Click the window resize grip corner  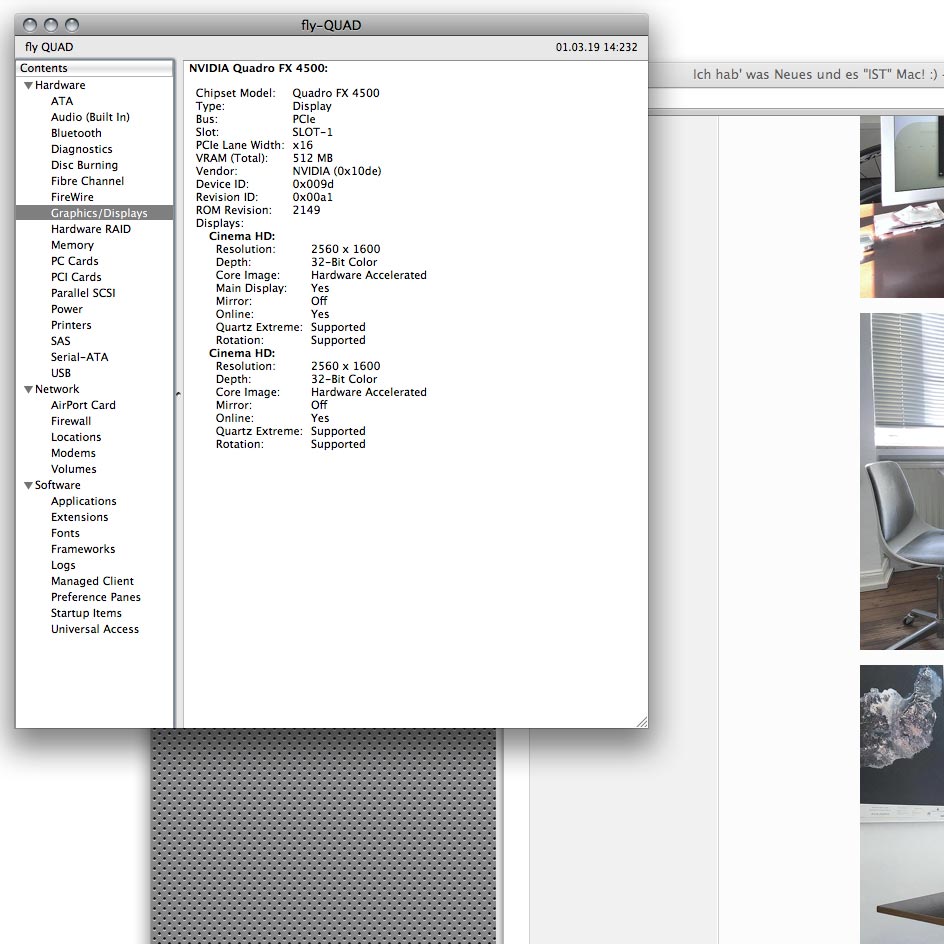coord(641,721)
